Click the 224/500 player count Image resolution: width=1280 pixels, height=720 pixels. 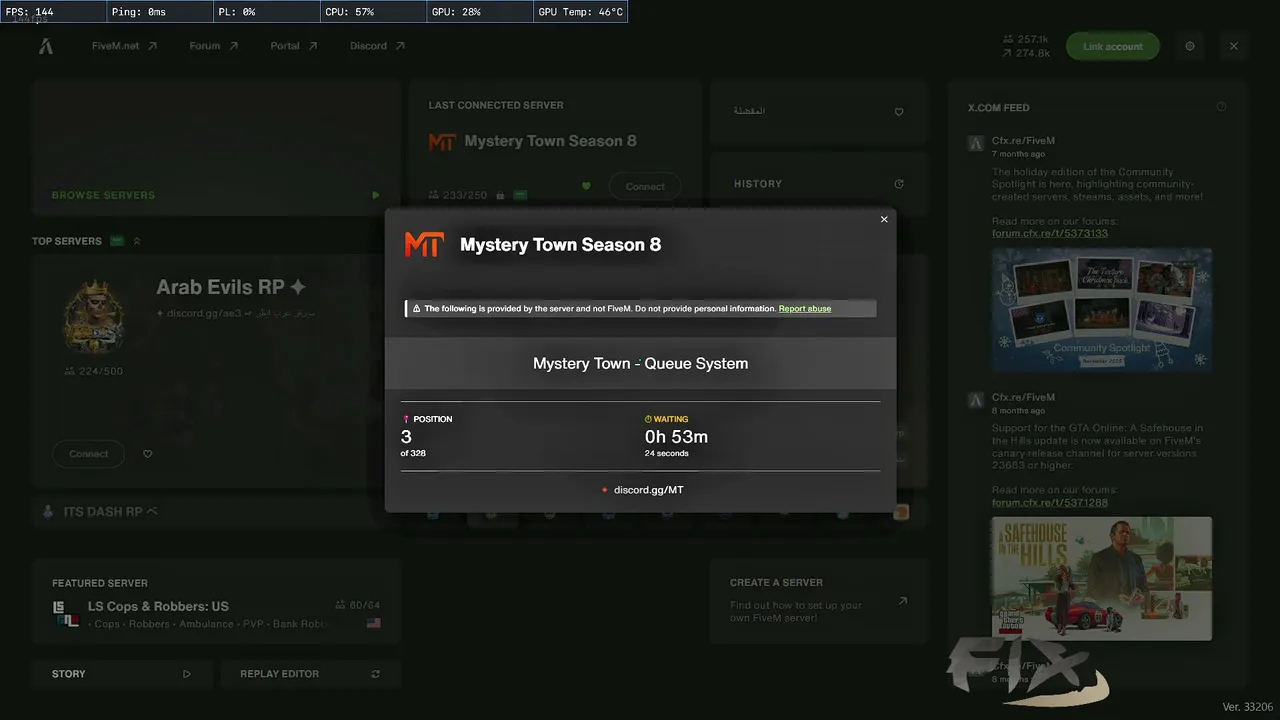94,371
